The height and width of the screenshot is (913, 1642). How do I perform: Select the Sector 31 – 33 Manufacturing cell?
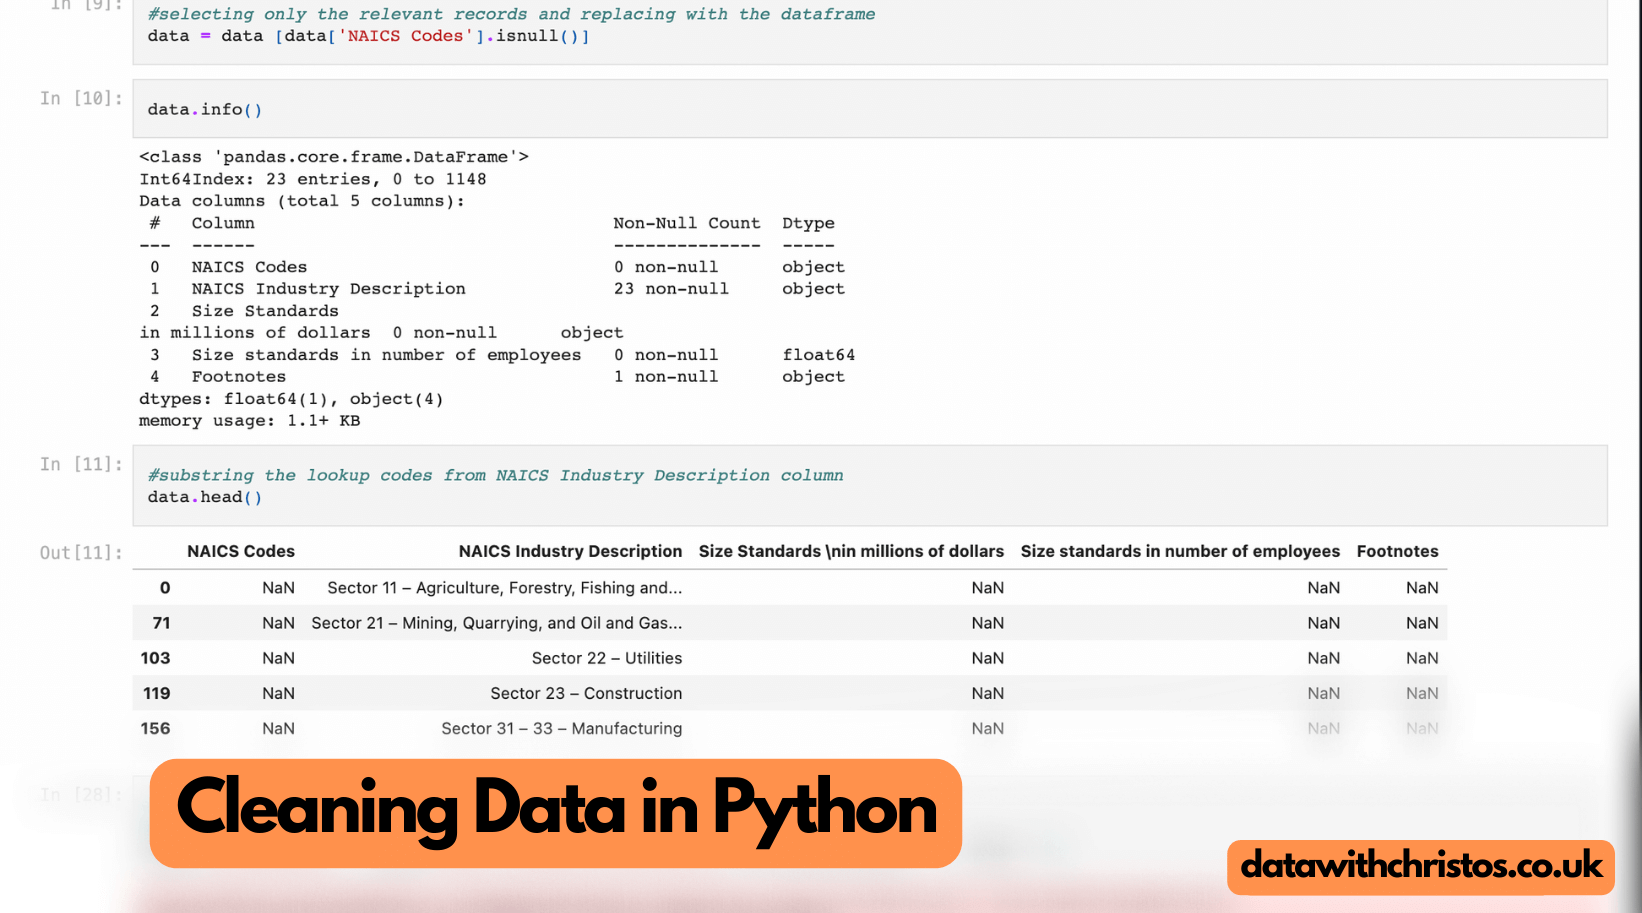point(561,728)
